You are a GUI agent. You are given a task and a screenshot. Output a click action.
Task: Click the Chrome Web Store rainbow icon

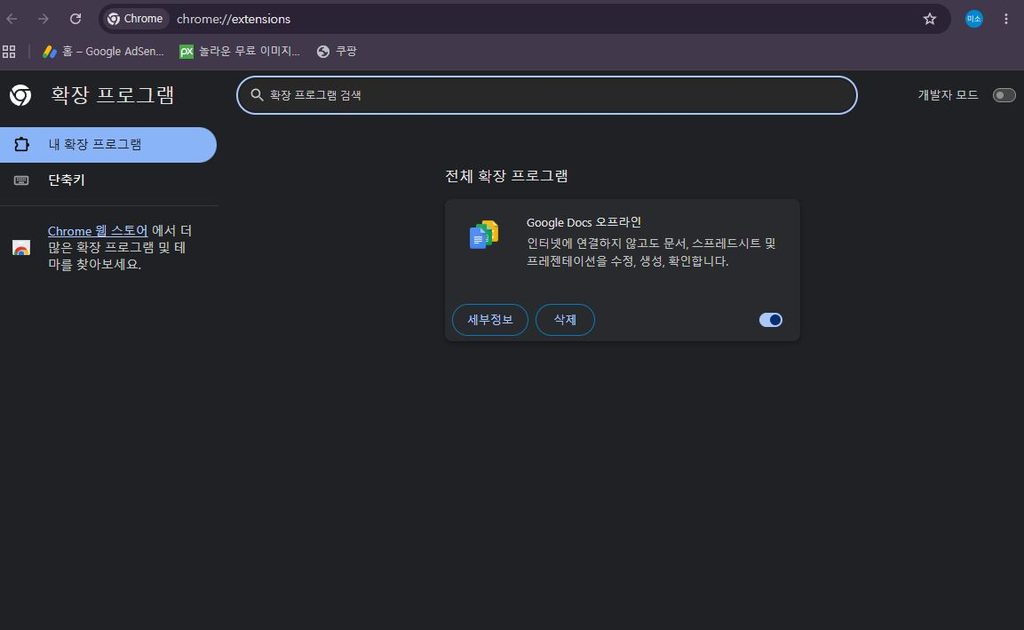21,248
